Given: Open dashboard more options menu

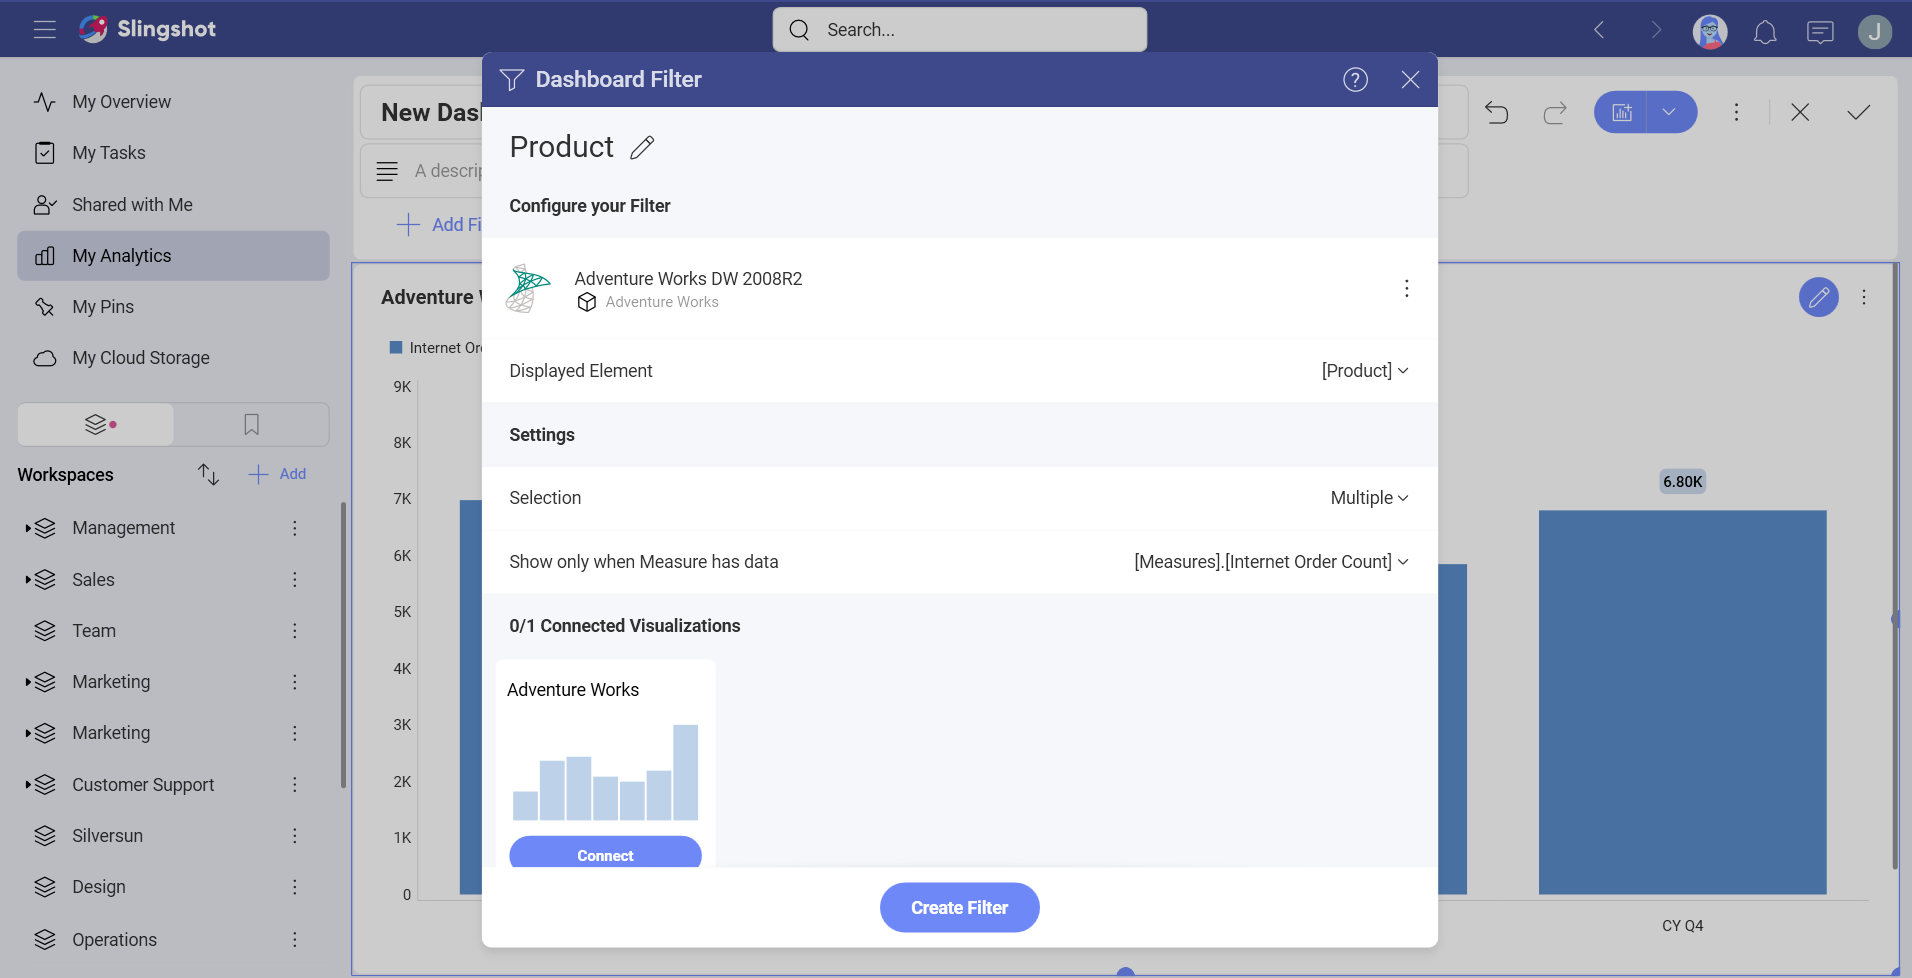Looking at the screenshot, I should click(1736, 112).
